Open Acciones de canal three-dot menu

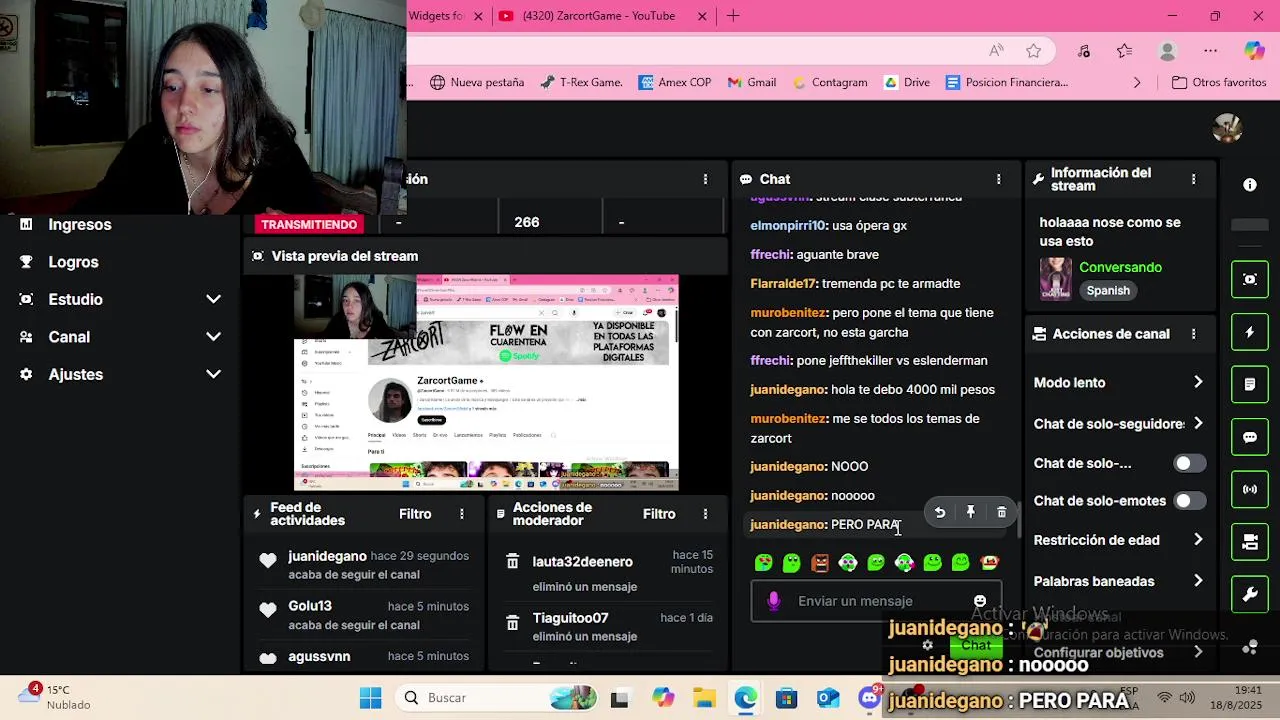(1193, 334)
